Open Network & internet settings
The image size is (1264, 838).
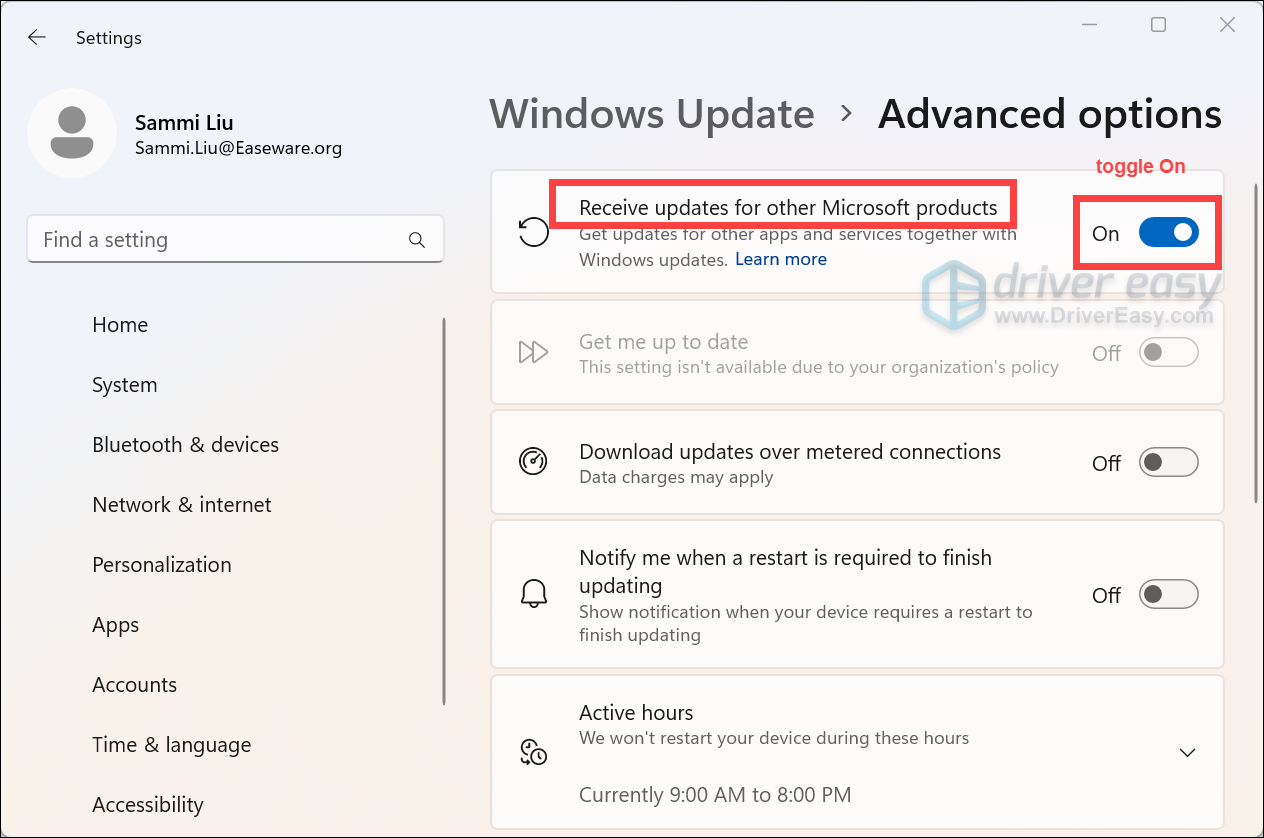point(182,505)
